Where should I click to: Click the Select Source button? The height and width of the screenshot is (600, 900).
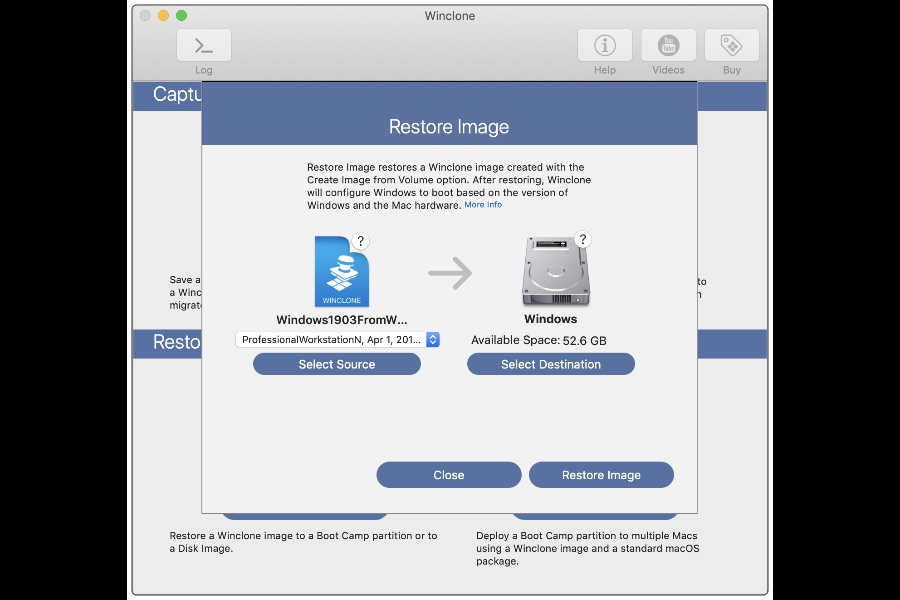coord(337,364)
